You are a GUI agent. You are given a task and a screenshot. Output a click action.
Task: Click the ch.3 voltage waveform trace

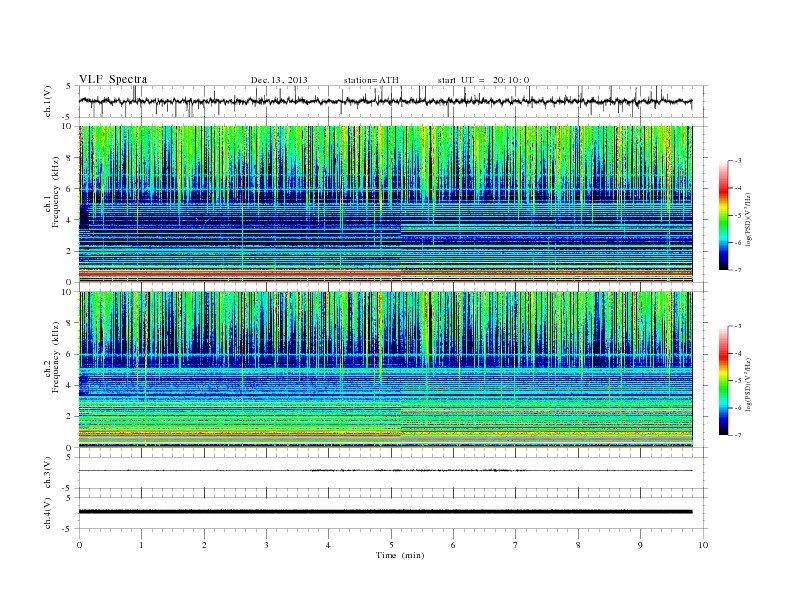(385, 471)
